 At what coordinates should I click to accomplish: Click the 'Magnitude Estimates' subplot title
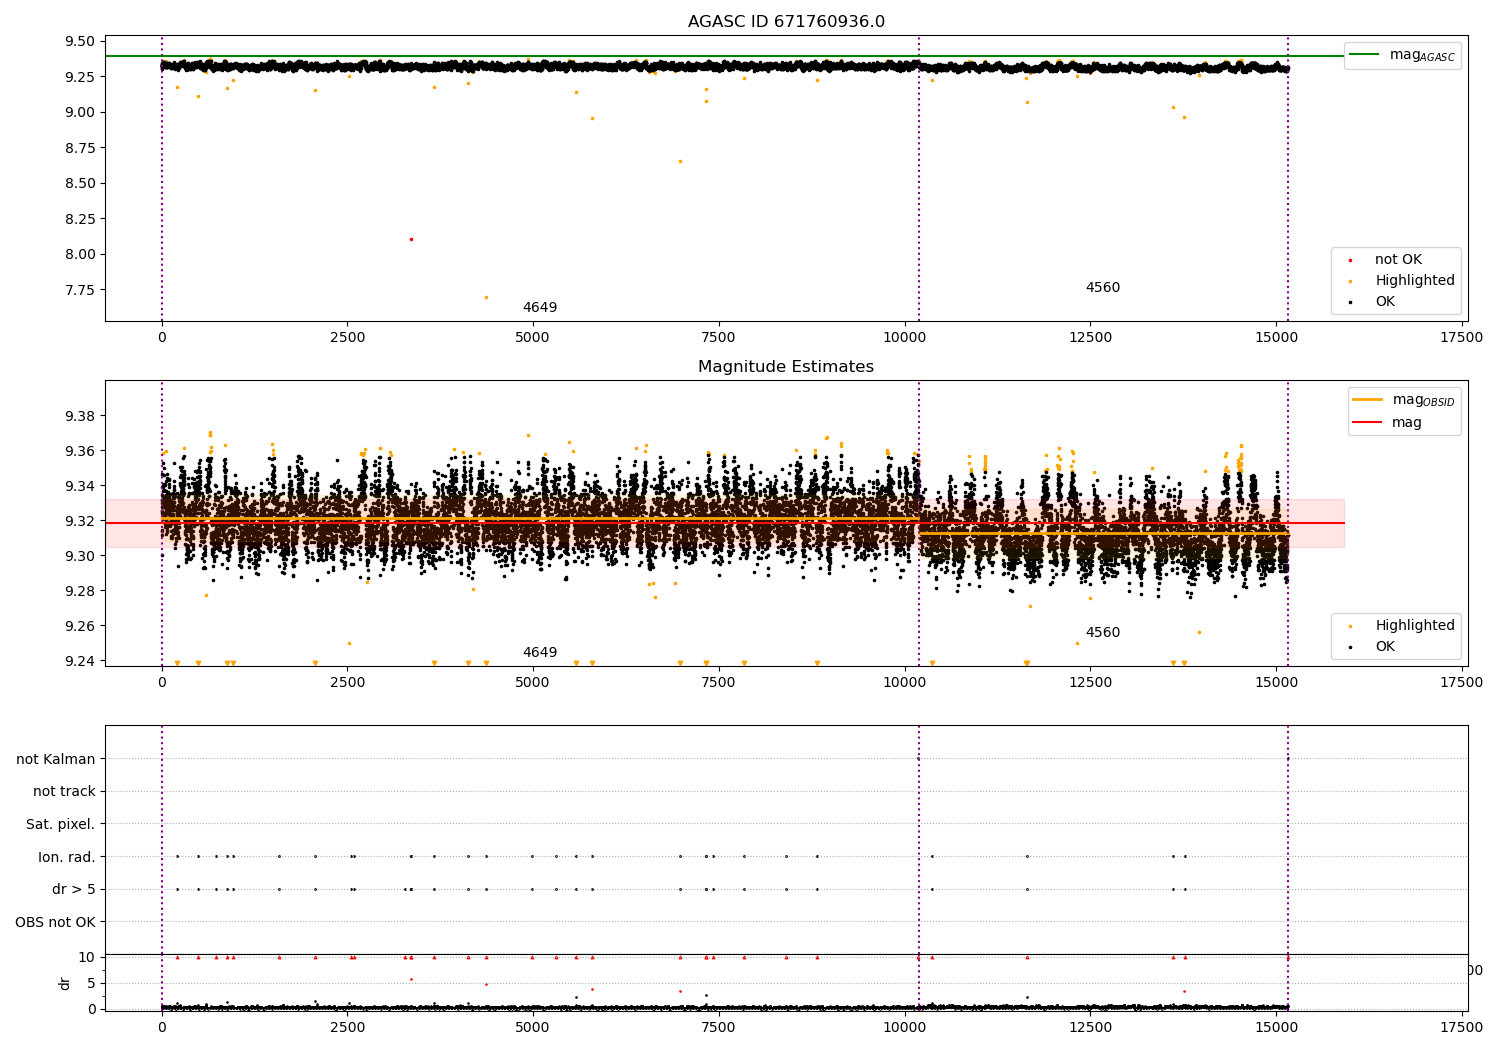[x=786, y=367]
